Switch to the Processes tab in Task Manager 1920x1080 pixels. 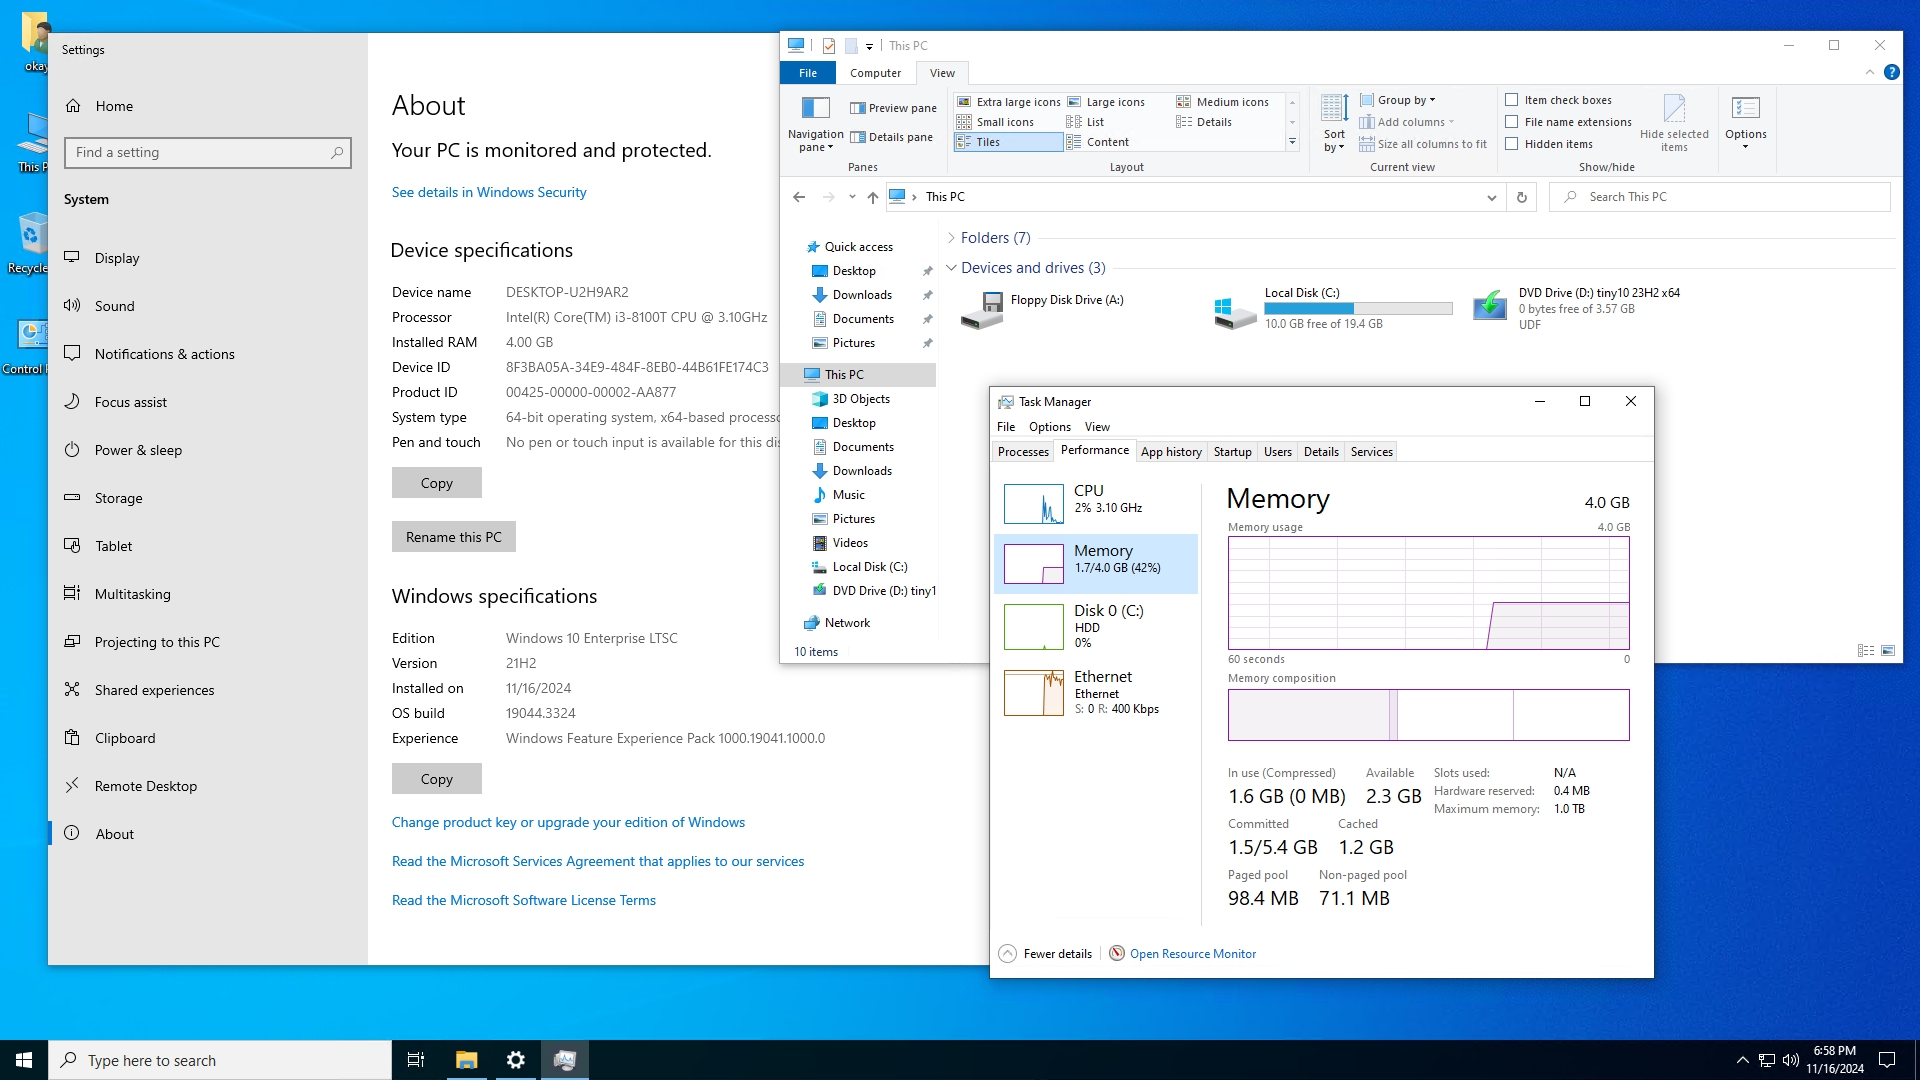[1022, 452]
